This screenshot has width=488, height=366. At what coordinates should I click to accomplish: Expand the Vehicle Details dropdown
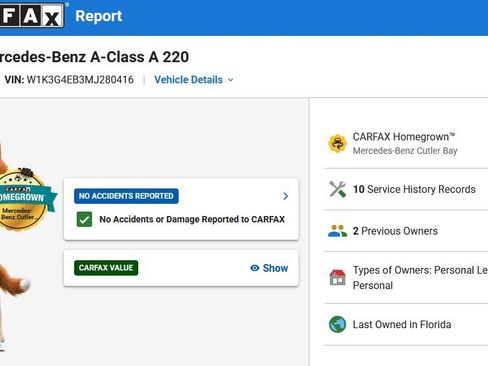(x=194, y=80)
